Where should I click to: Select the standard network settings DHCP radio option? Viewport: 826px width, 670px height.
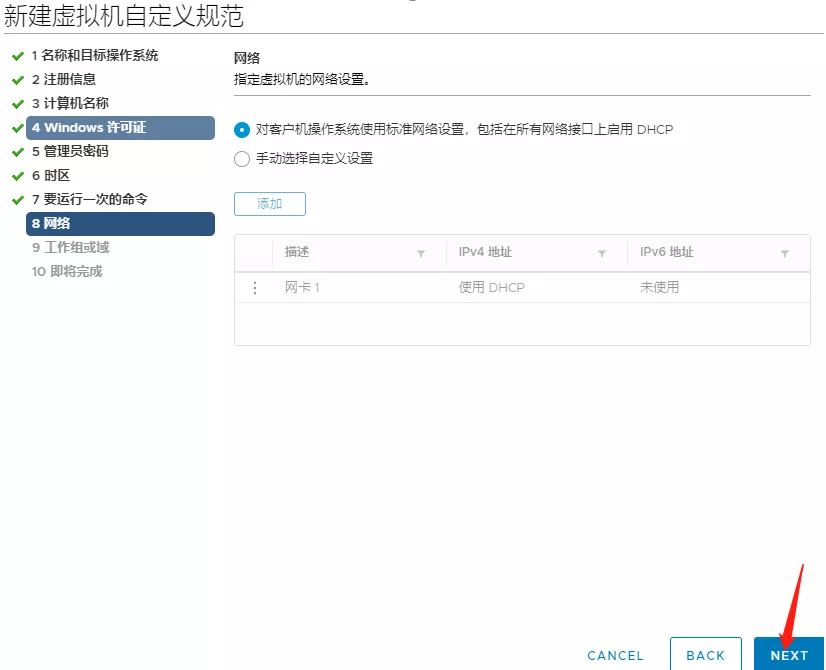click(x=242, y=130)
